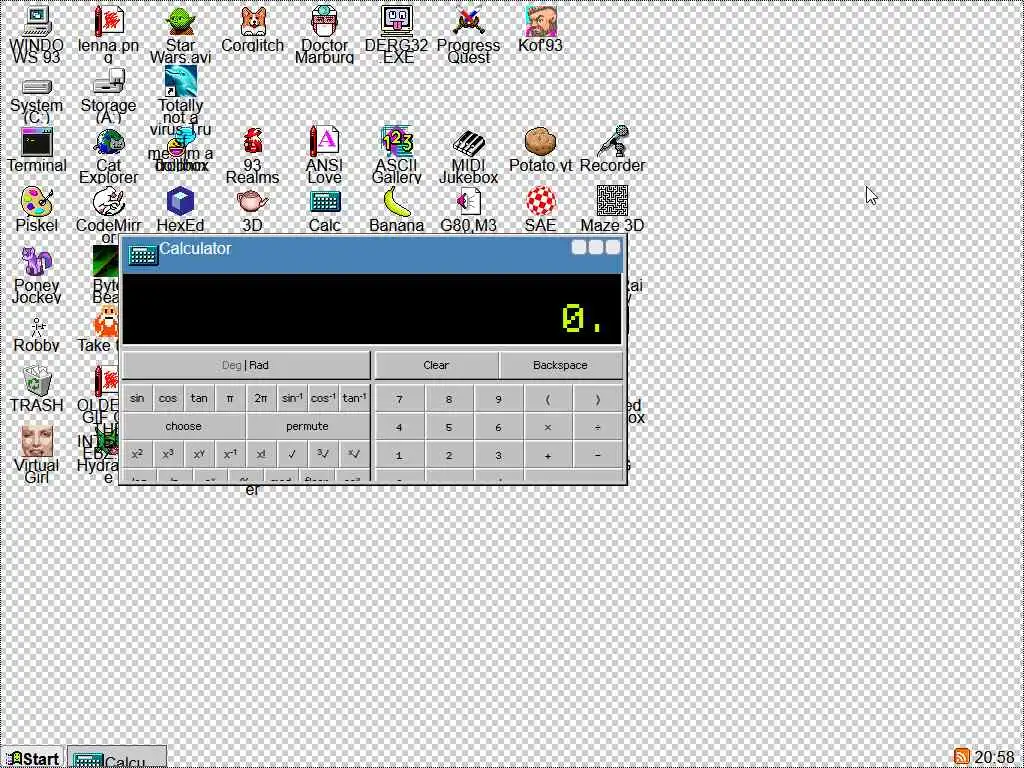Image resolution: width=1024 pixels, height=768 pixels.
Task: Click the sin function button
Action: 136,398
